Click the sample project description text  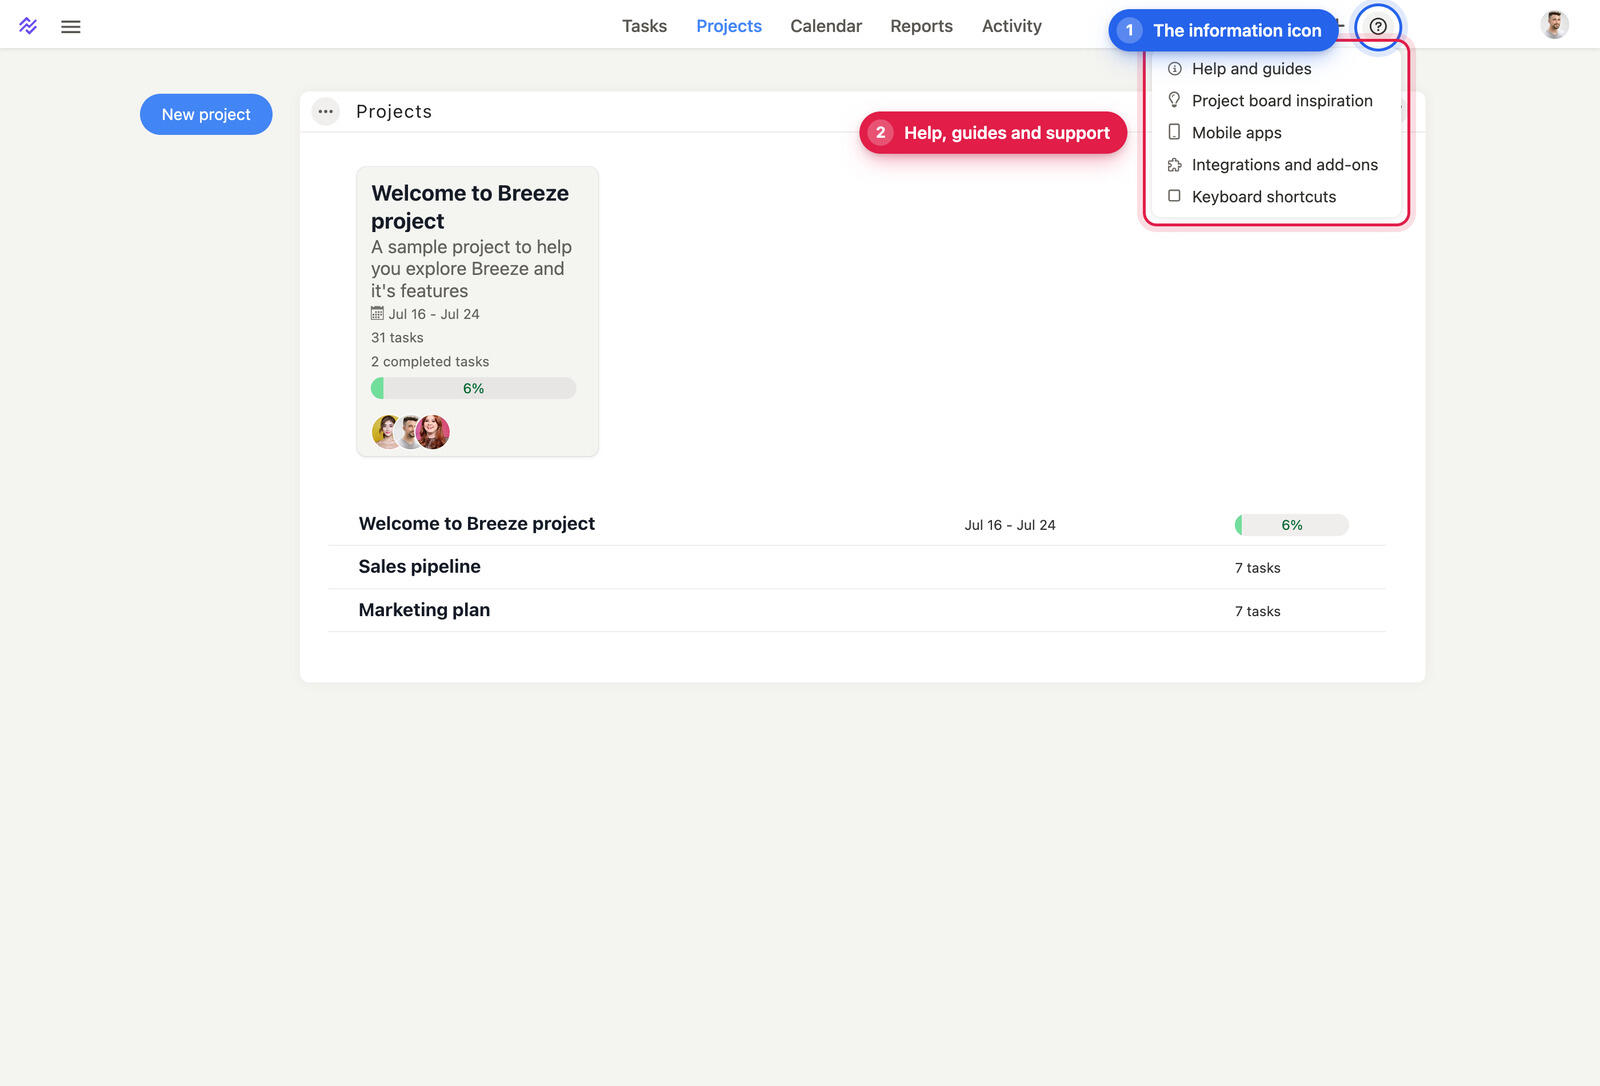tap(471, 269)
